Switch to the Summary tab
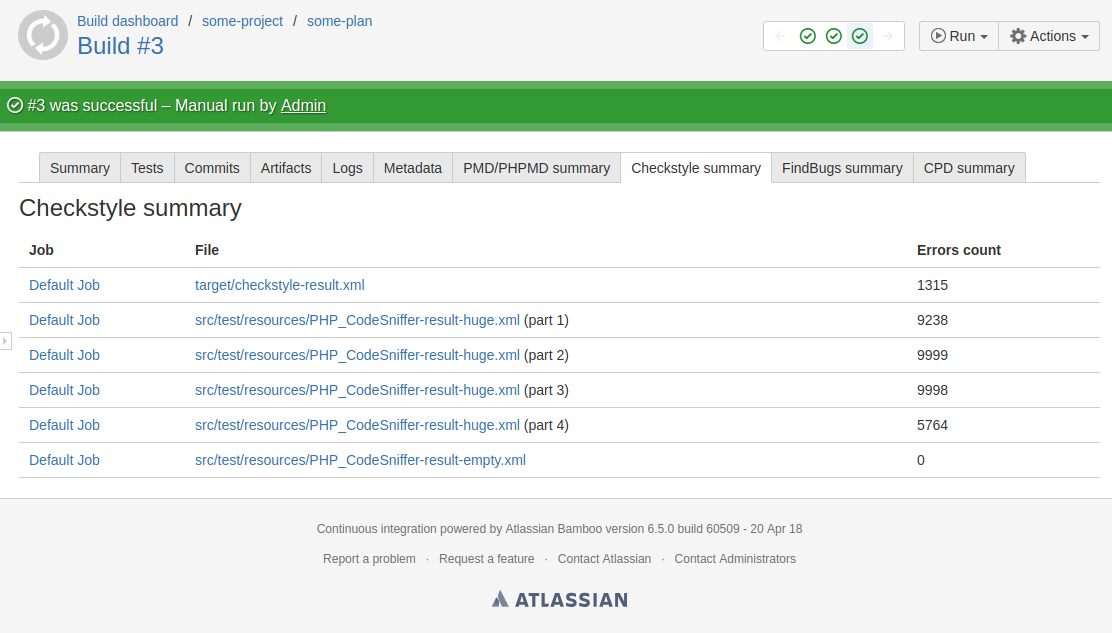Image resolution: width=1112 pixels, height=633 pixels. pyautogui.click(x=80, y=168)
